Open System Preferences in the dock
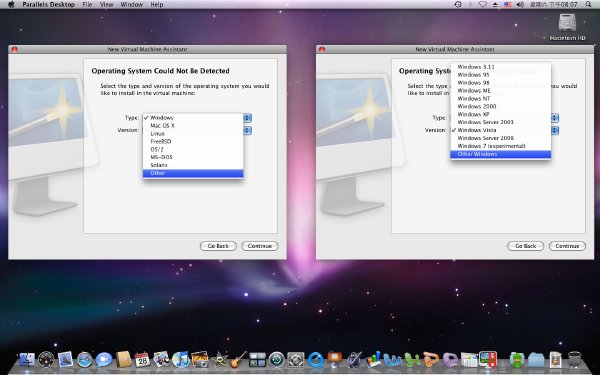 click(296, 360)
